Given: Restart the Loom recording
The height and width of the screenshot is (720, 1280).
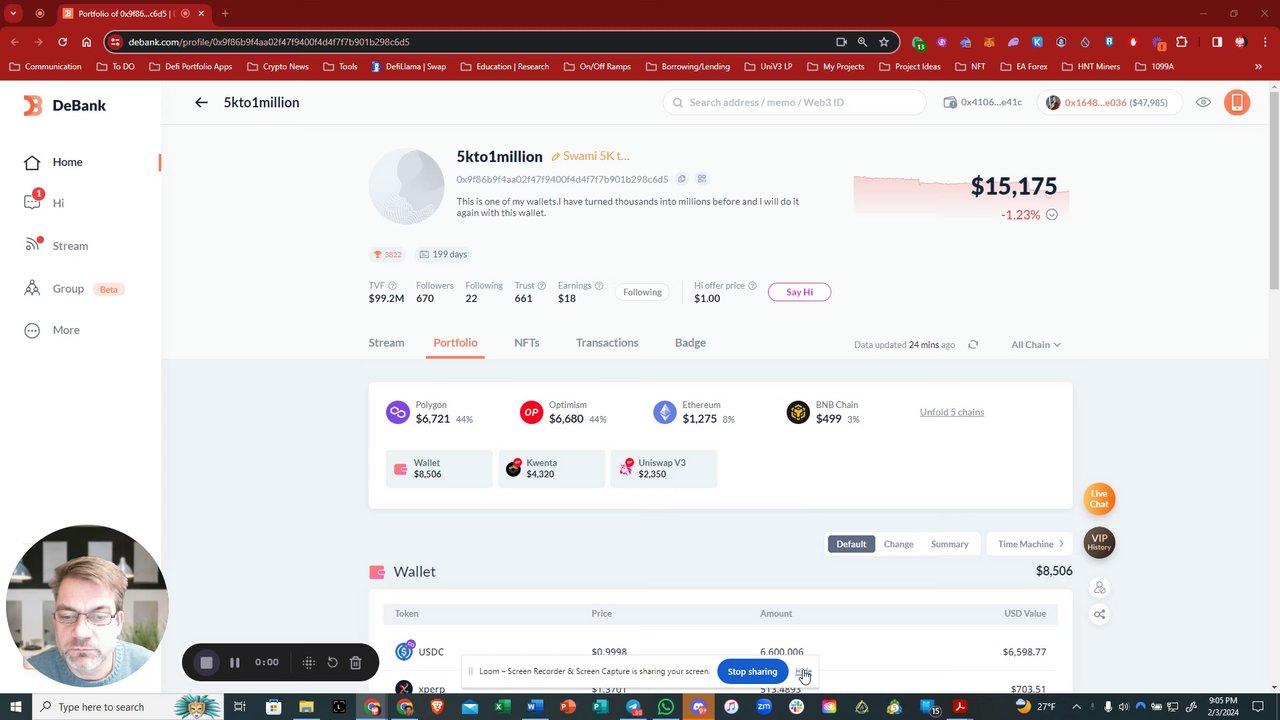Looking at the screenshot, I should (332, 662).
